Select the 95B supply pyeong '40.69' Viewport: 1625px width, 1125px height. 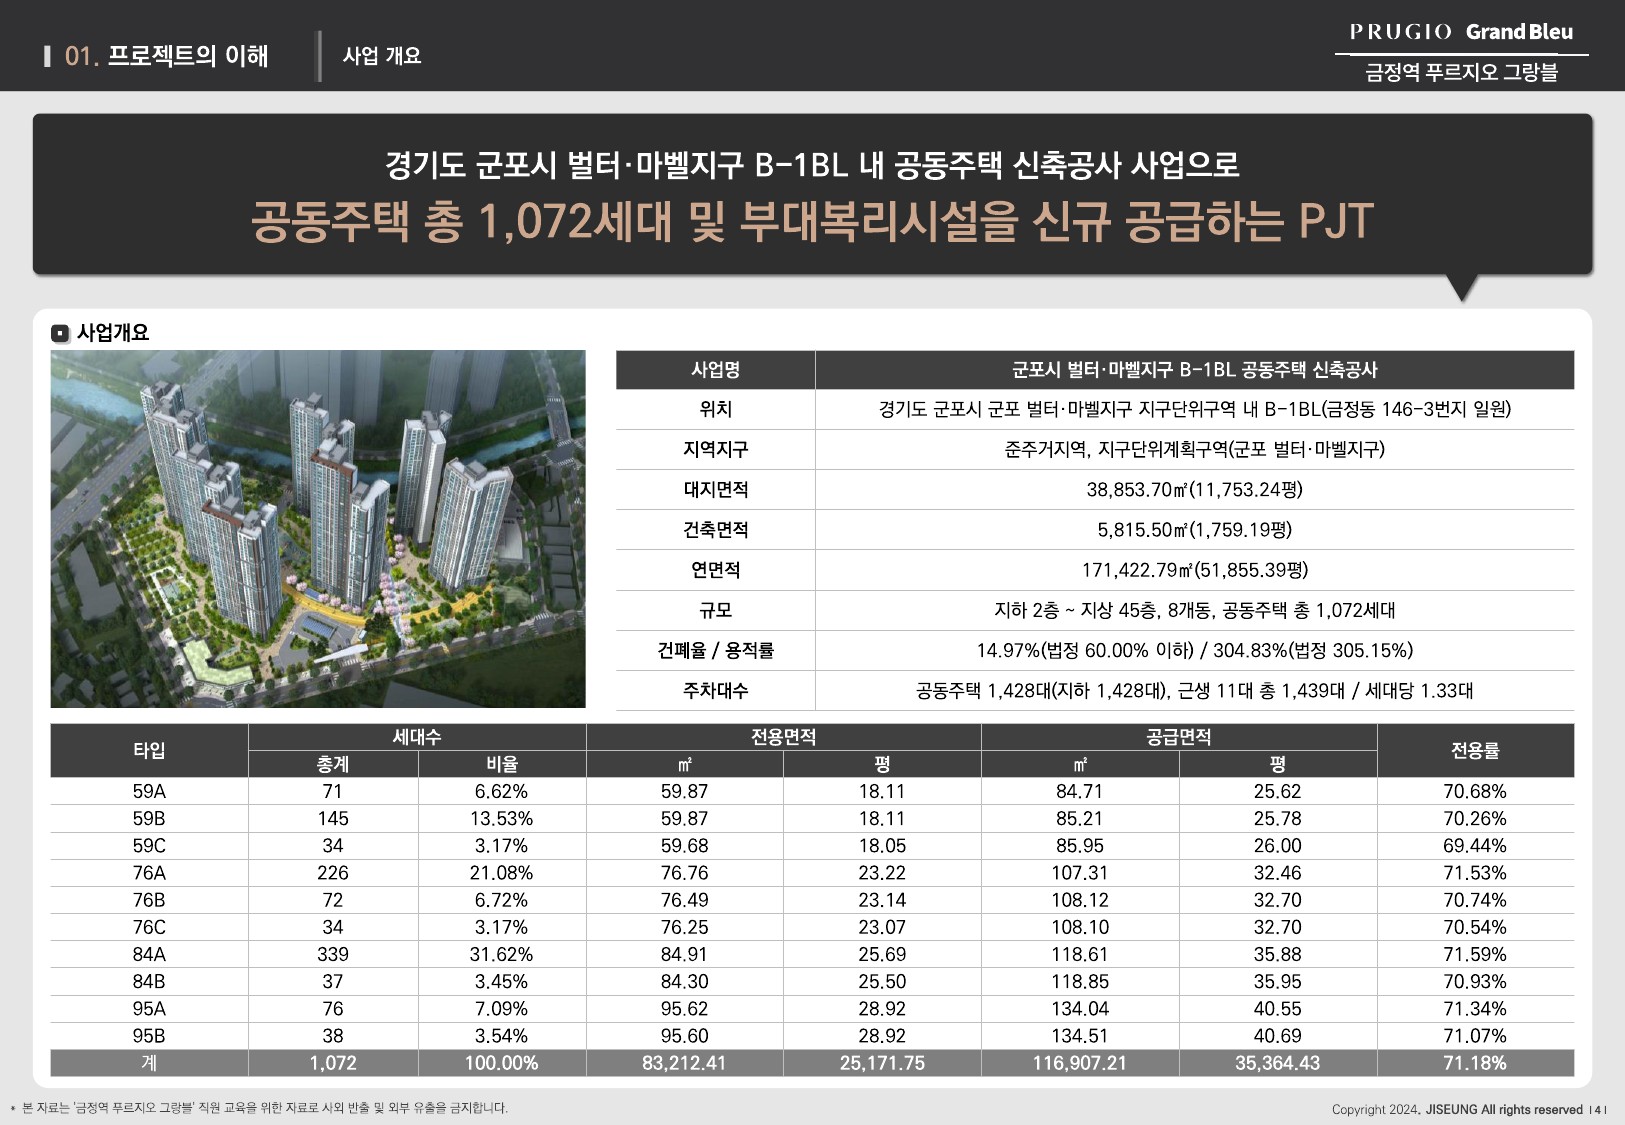click(x=1277, y=1036)
